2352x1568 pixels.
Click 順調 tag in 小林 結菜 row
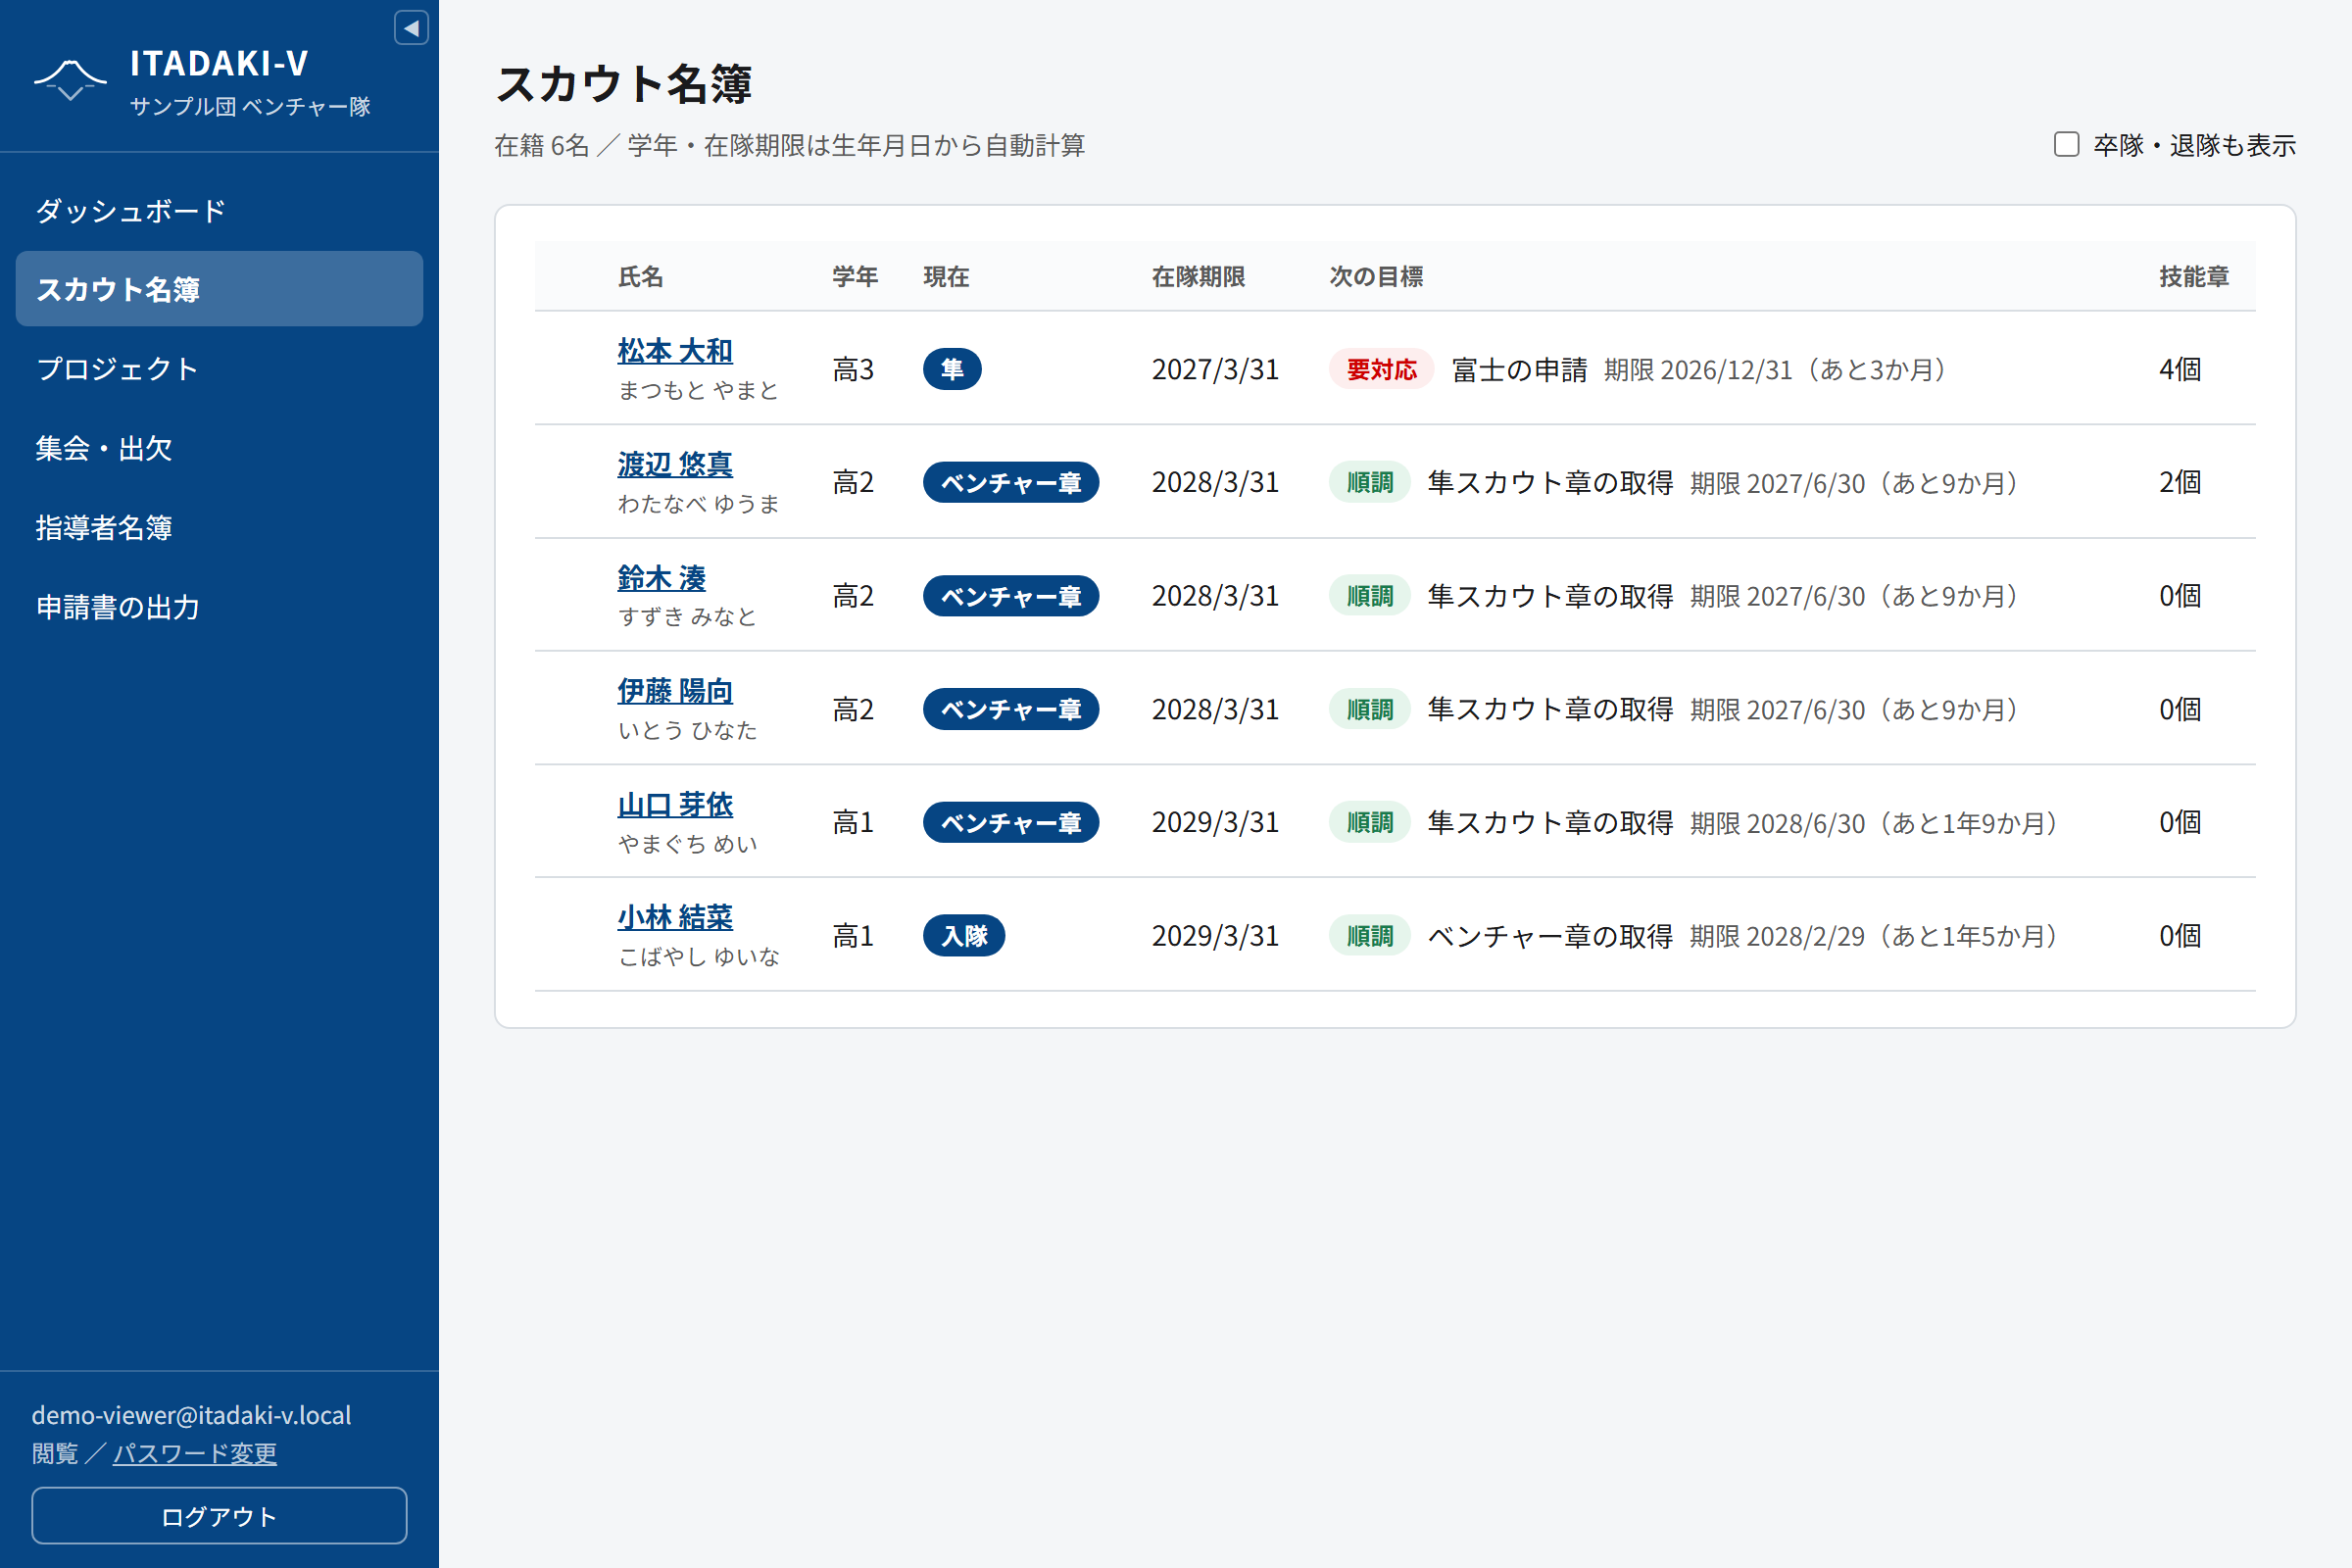click(1369, 936)
